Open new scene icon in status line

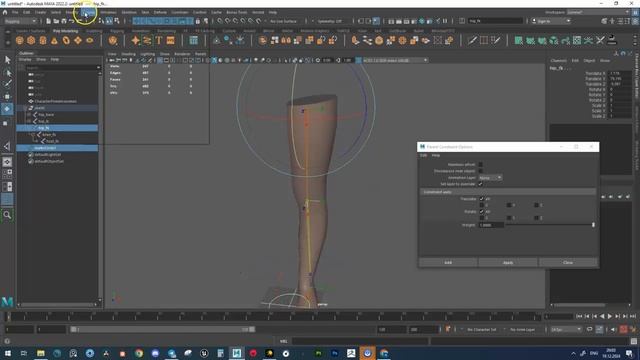coord(48,21)
